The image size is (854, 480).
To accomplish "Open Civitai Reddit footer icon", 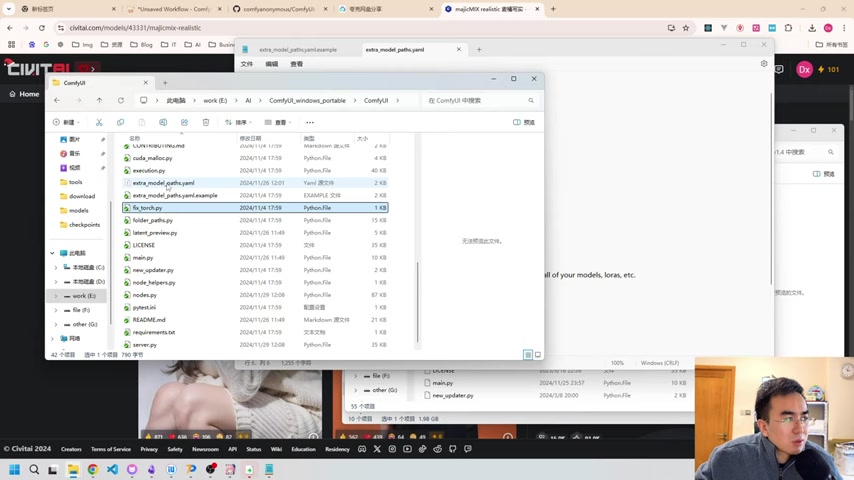I will [437, 449].
